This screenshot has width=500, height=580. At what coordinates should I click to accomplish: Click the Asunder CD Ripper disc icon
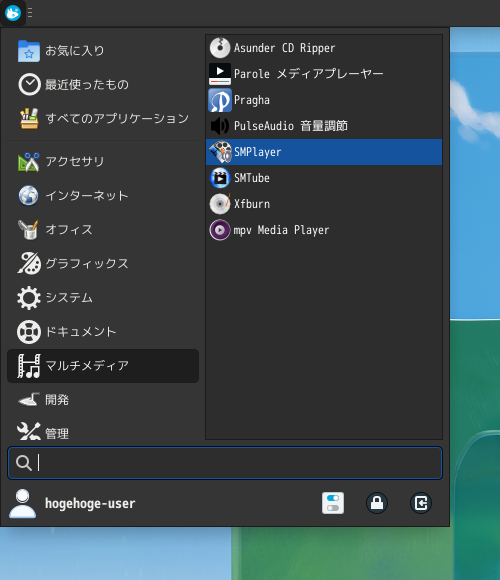point(220,48)
